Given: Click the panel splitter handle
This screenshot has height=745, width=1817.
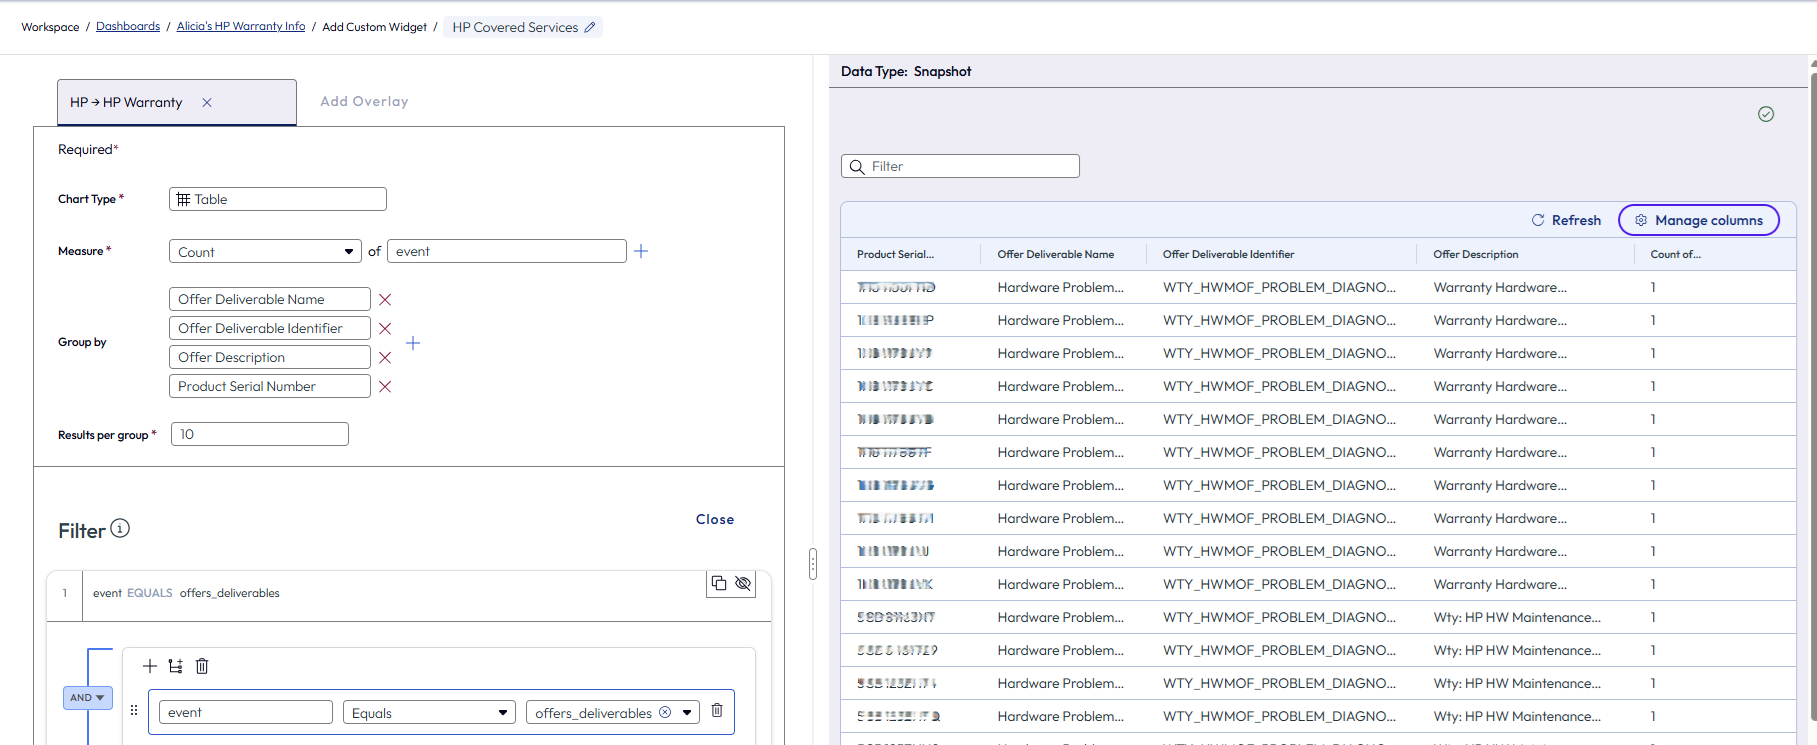Looking at the screenshot, I should tap(813, 564).
